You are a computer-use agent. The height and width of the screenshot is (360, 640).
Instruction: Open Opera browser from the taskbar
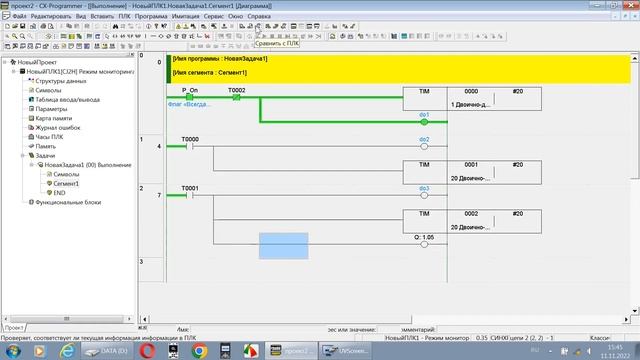tap(147, 351)
